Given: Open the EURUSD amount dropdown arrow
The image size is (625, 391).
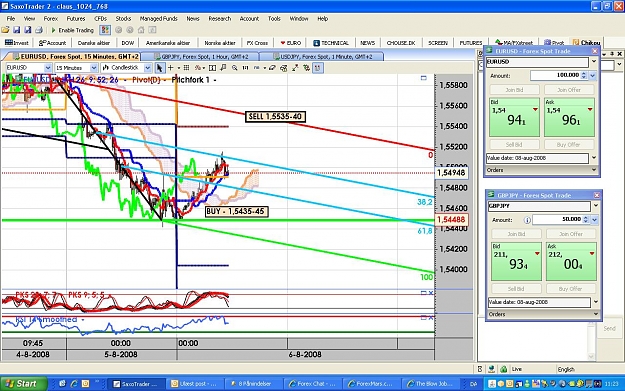Looking at the screenshot, I should click(x=592, y=75).
